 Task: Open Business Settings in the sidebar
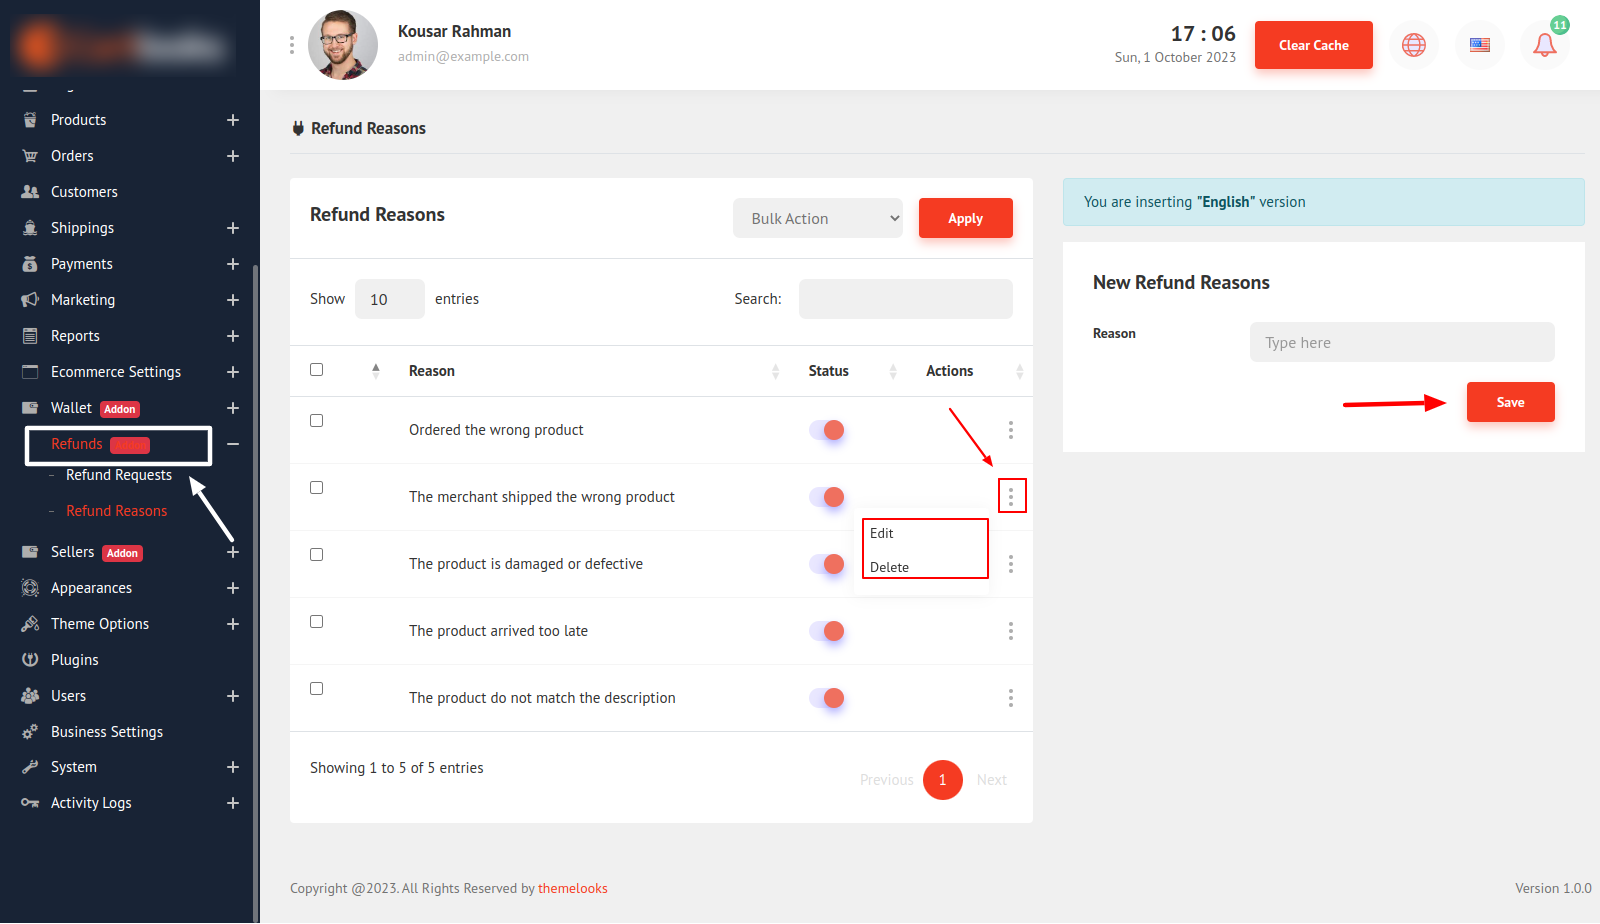pos(106,732)
